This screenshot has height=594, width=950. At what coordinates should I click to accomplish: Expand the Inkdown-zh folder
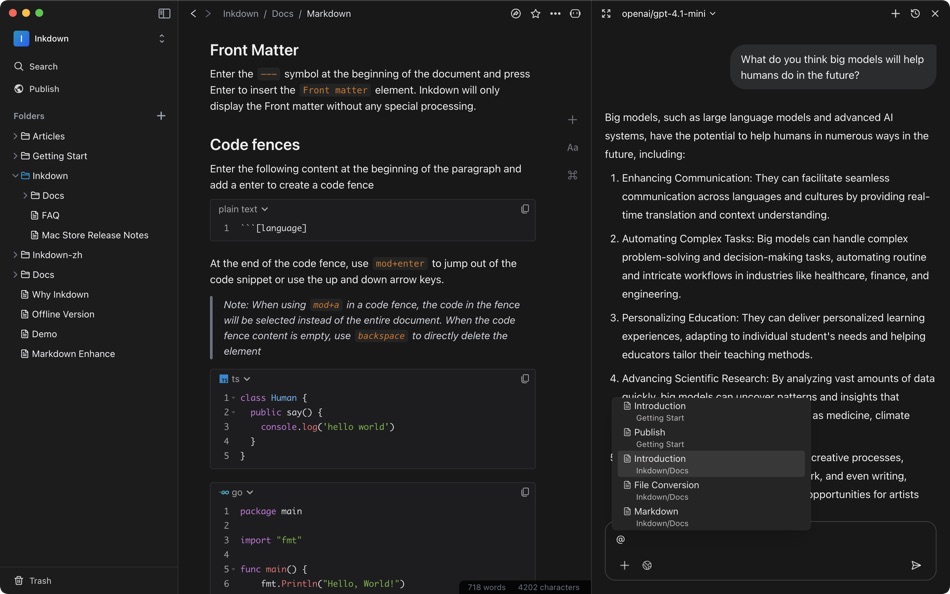click(x=15, y=255)
